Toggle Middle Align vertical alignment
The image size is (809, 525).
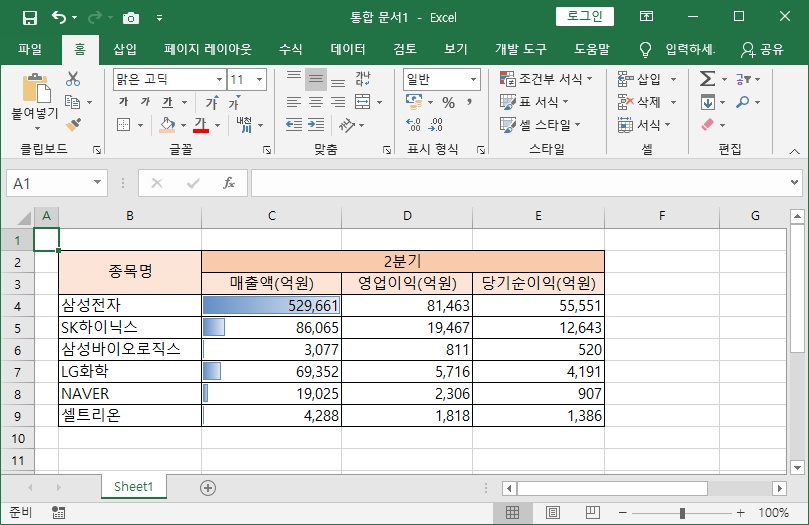point(316,79)
